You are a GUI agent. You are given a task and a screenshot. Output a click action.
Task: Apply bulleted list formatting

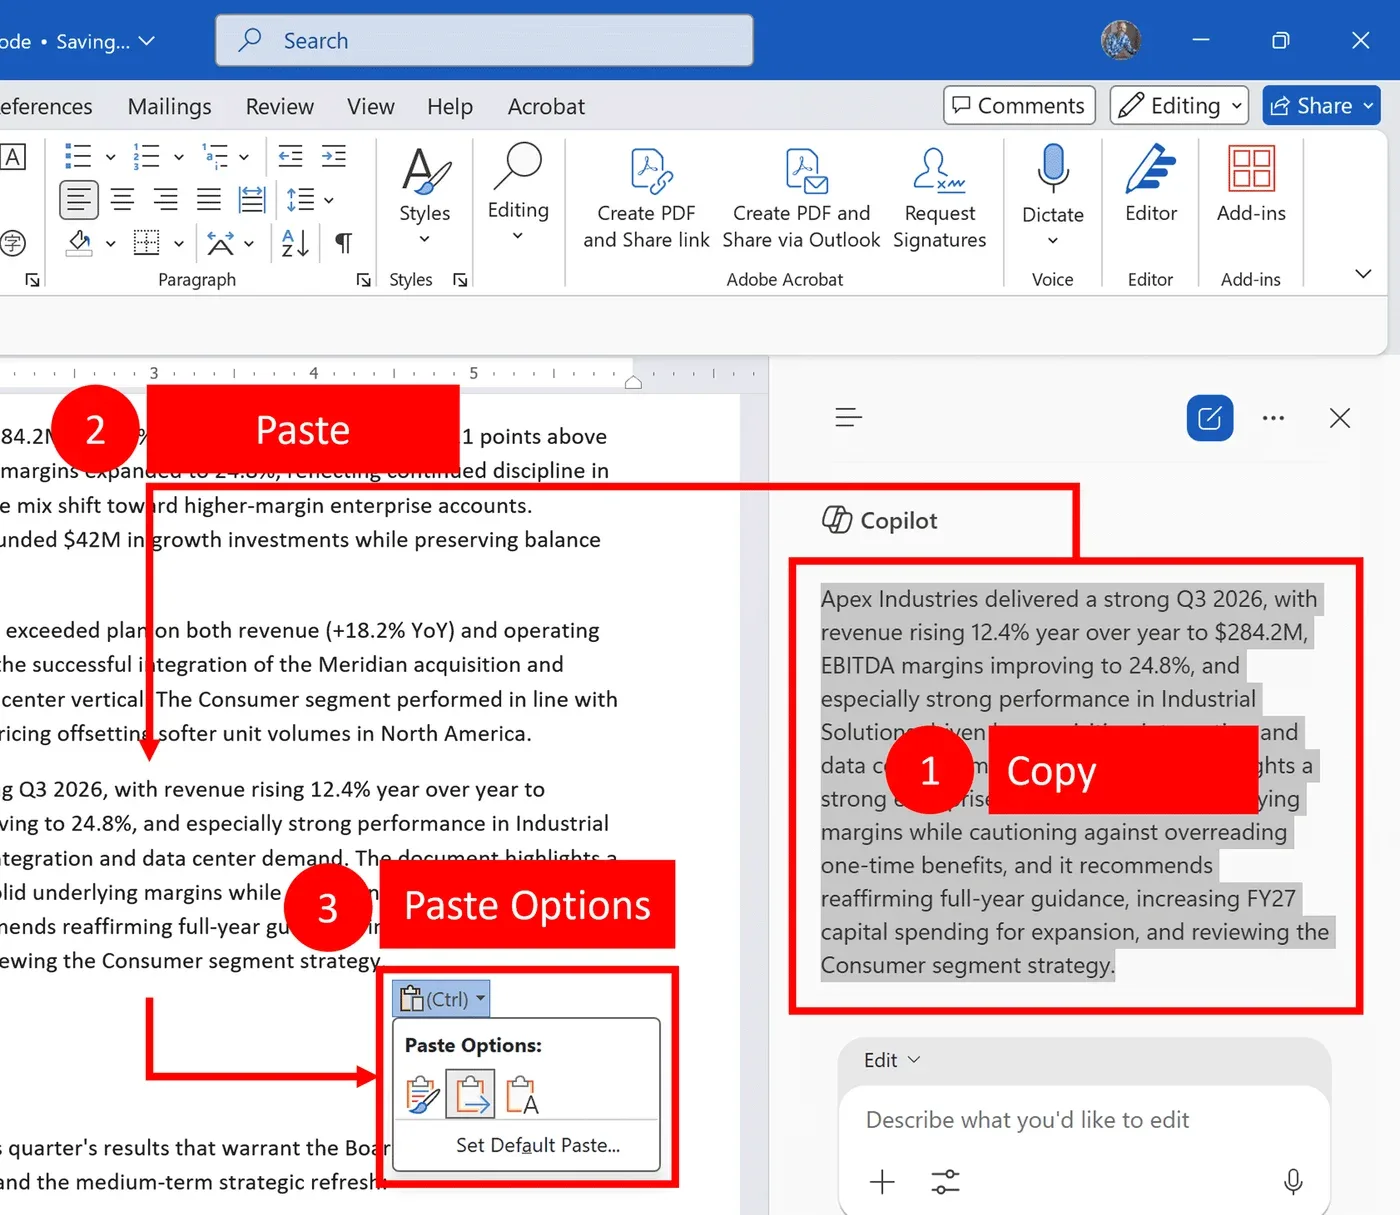[x=78, y=156]
